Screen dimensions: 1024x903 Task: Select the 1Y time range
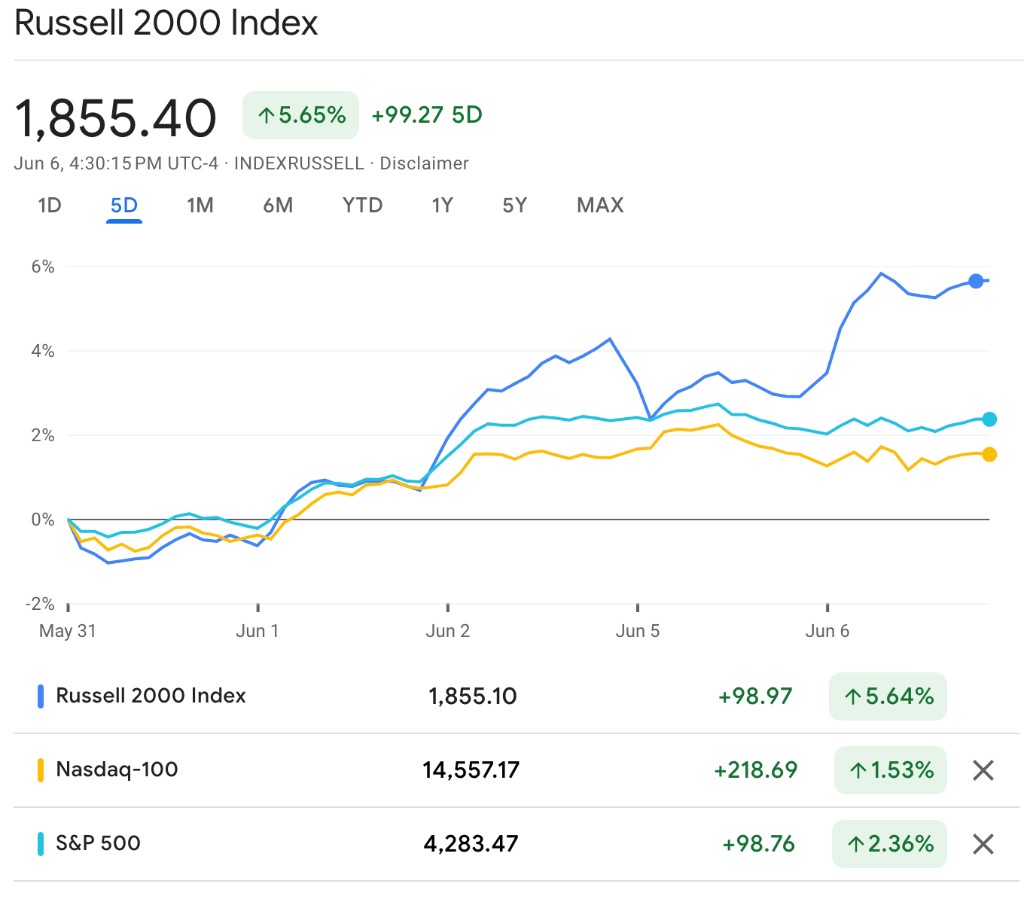(x=442, y=205)
